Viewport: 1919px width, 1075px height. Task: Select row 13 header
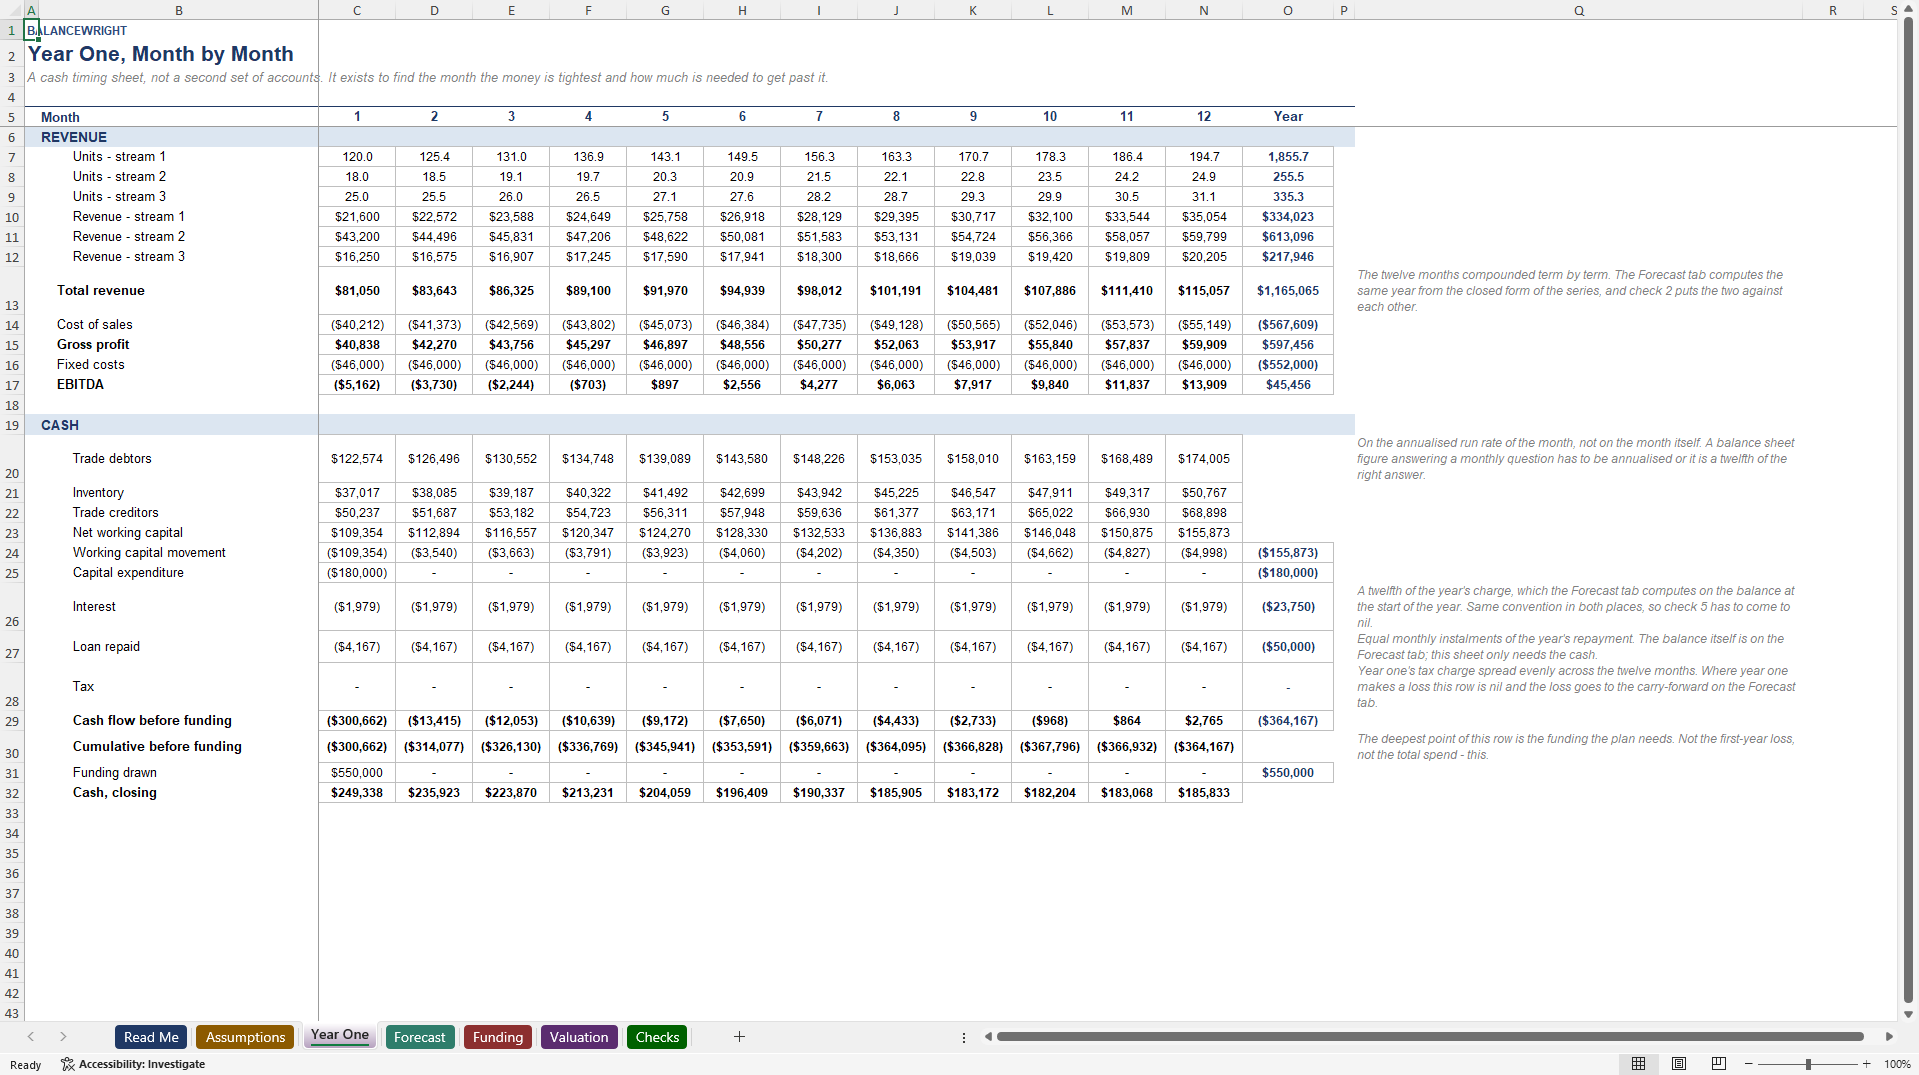[x=12, y=290]
